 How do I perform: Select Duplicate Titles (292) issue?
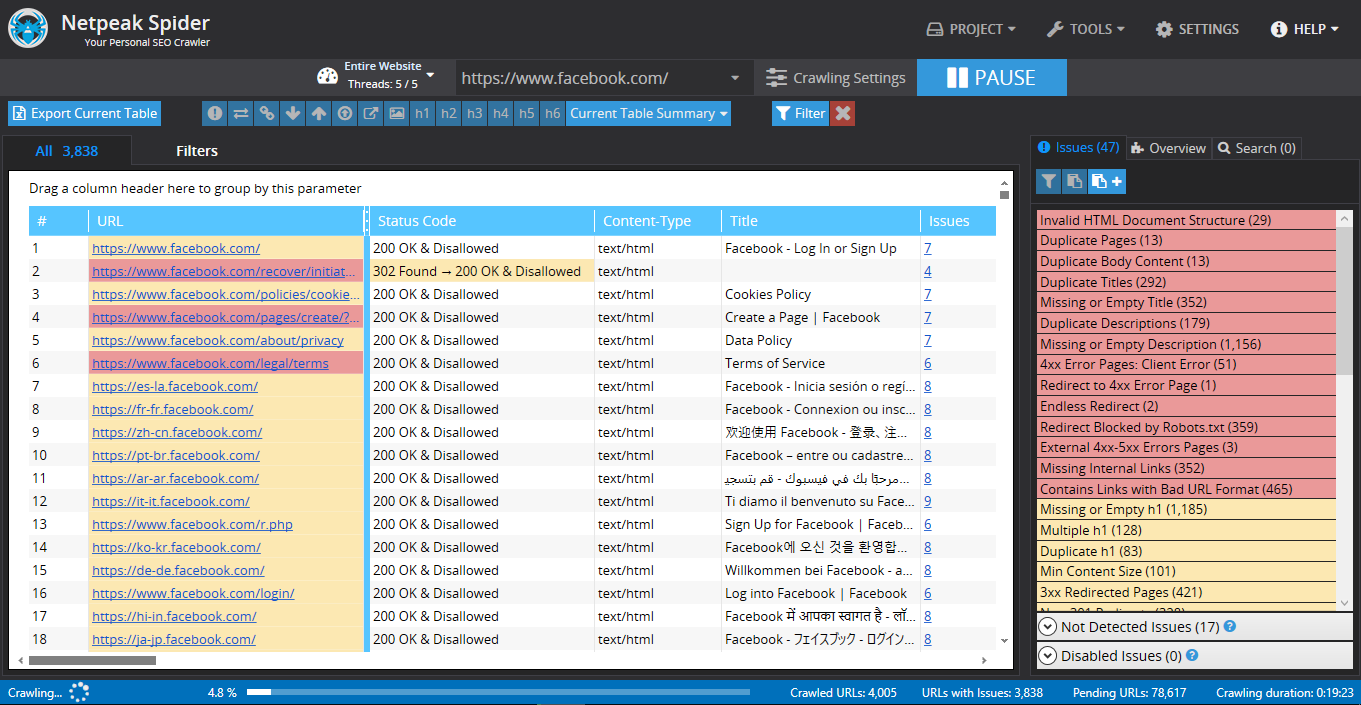tap(1186, 282)
